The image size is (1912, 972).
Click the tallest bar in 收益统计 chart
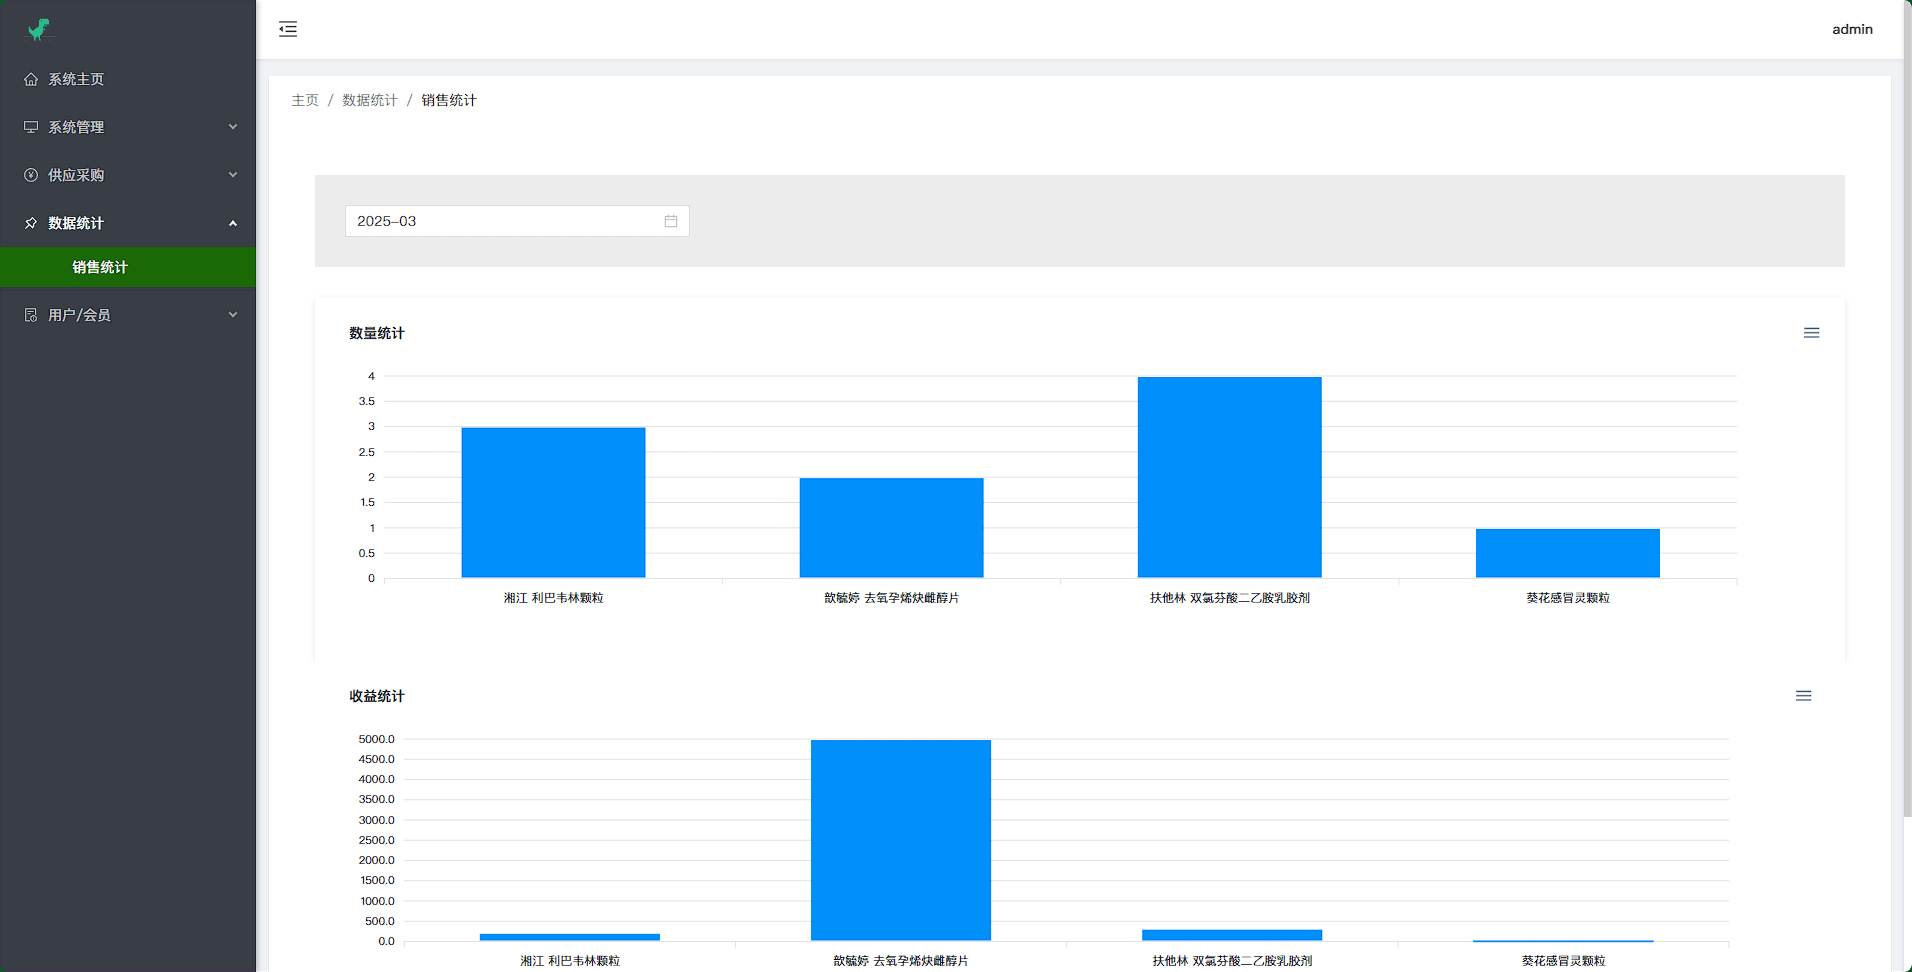click(x=900, y=840)
